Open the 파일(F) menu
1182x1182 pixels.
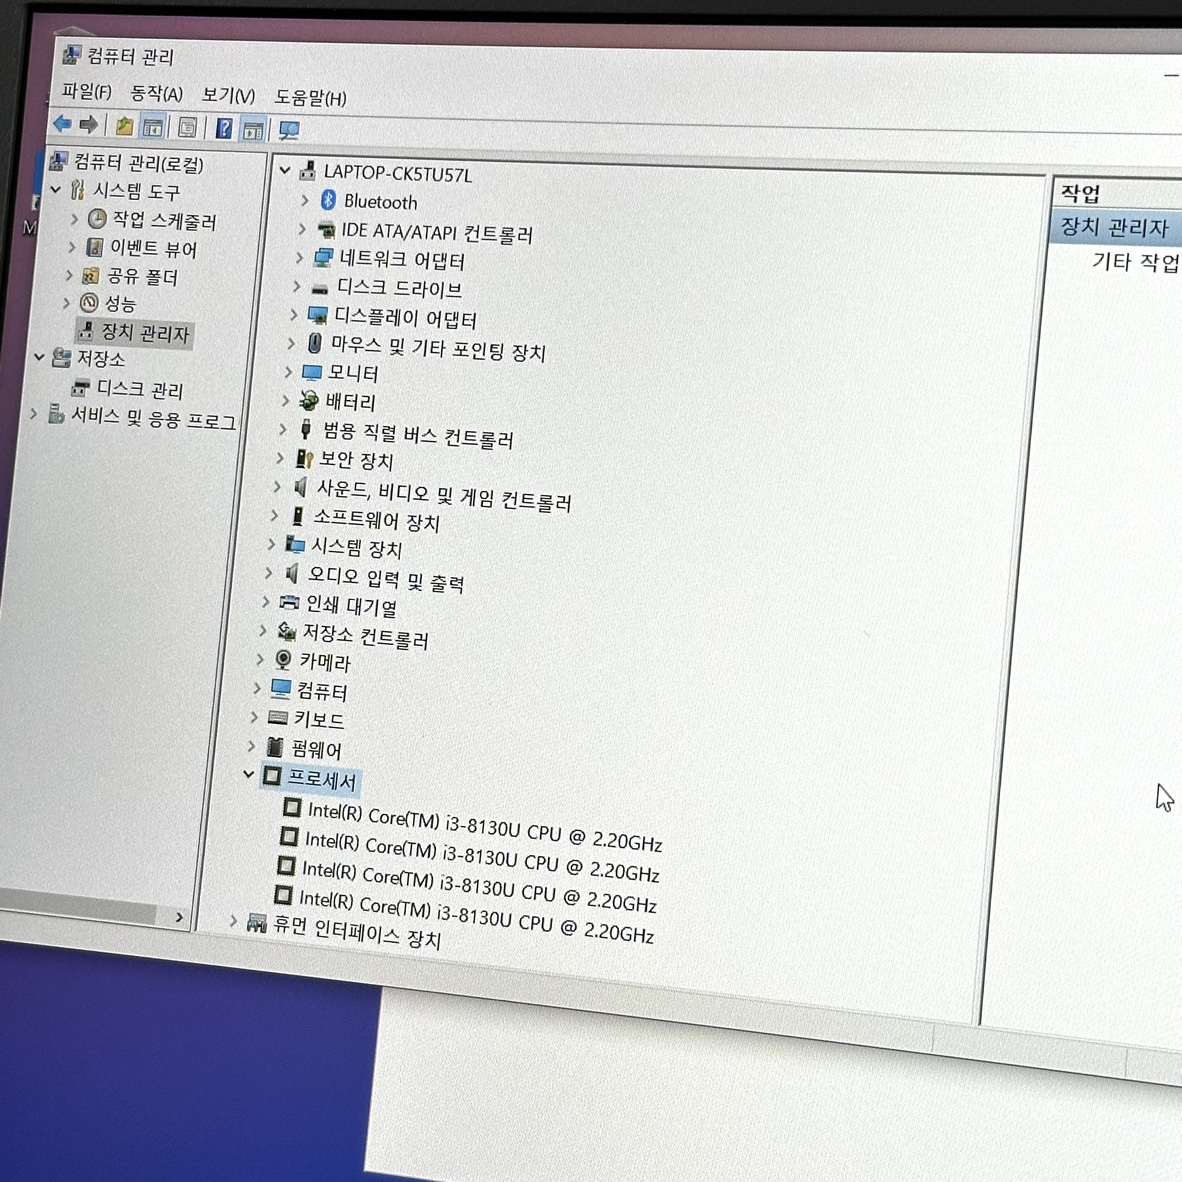coord(86,92)
